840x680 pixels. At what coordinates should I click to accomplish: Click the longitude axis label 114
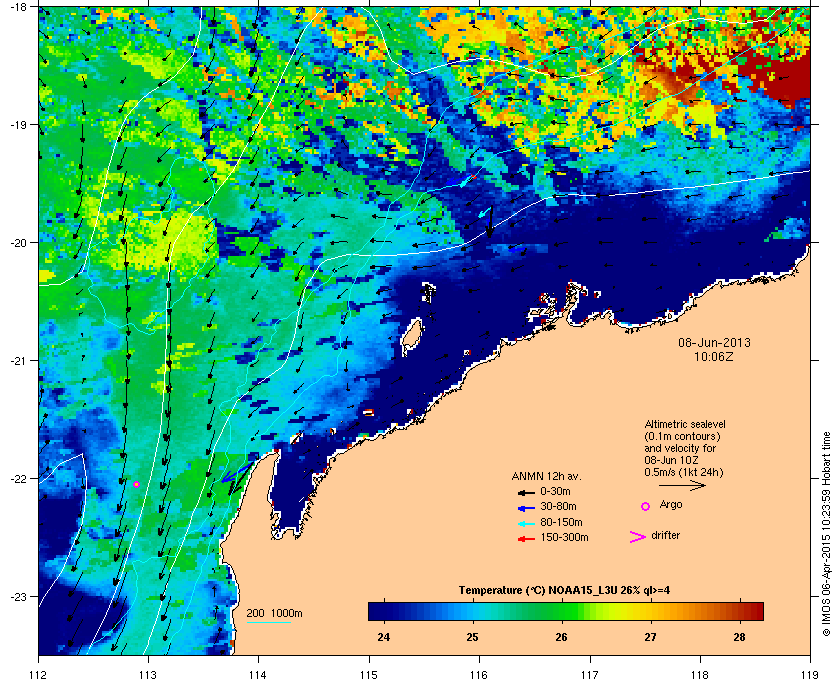tap(258, 674)
